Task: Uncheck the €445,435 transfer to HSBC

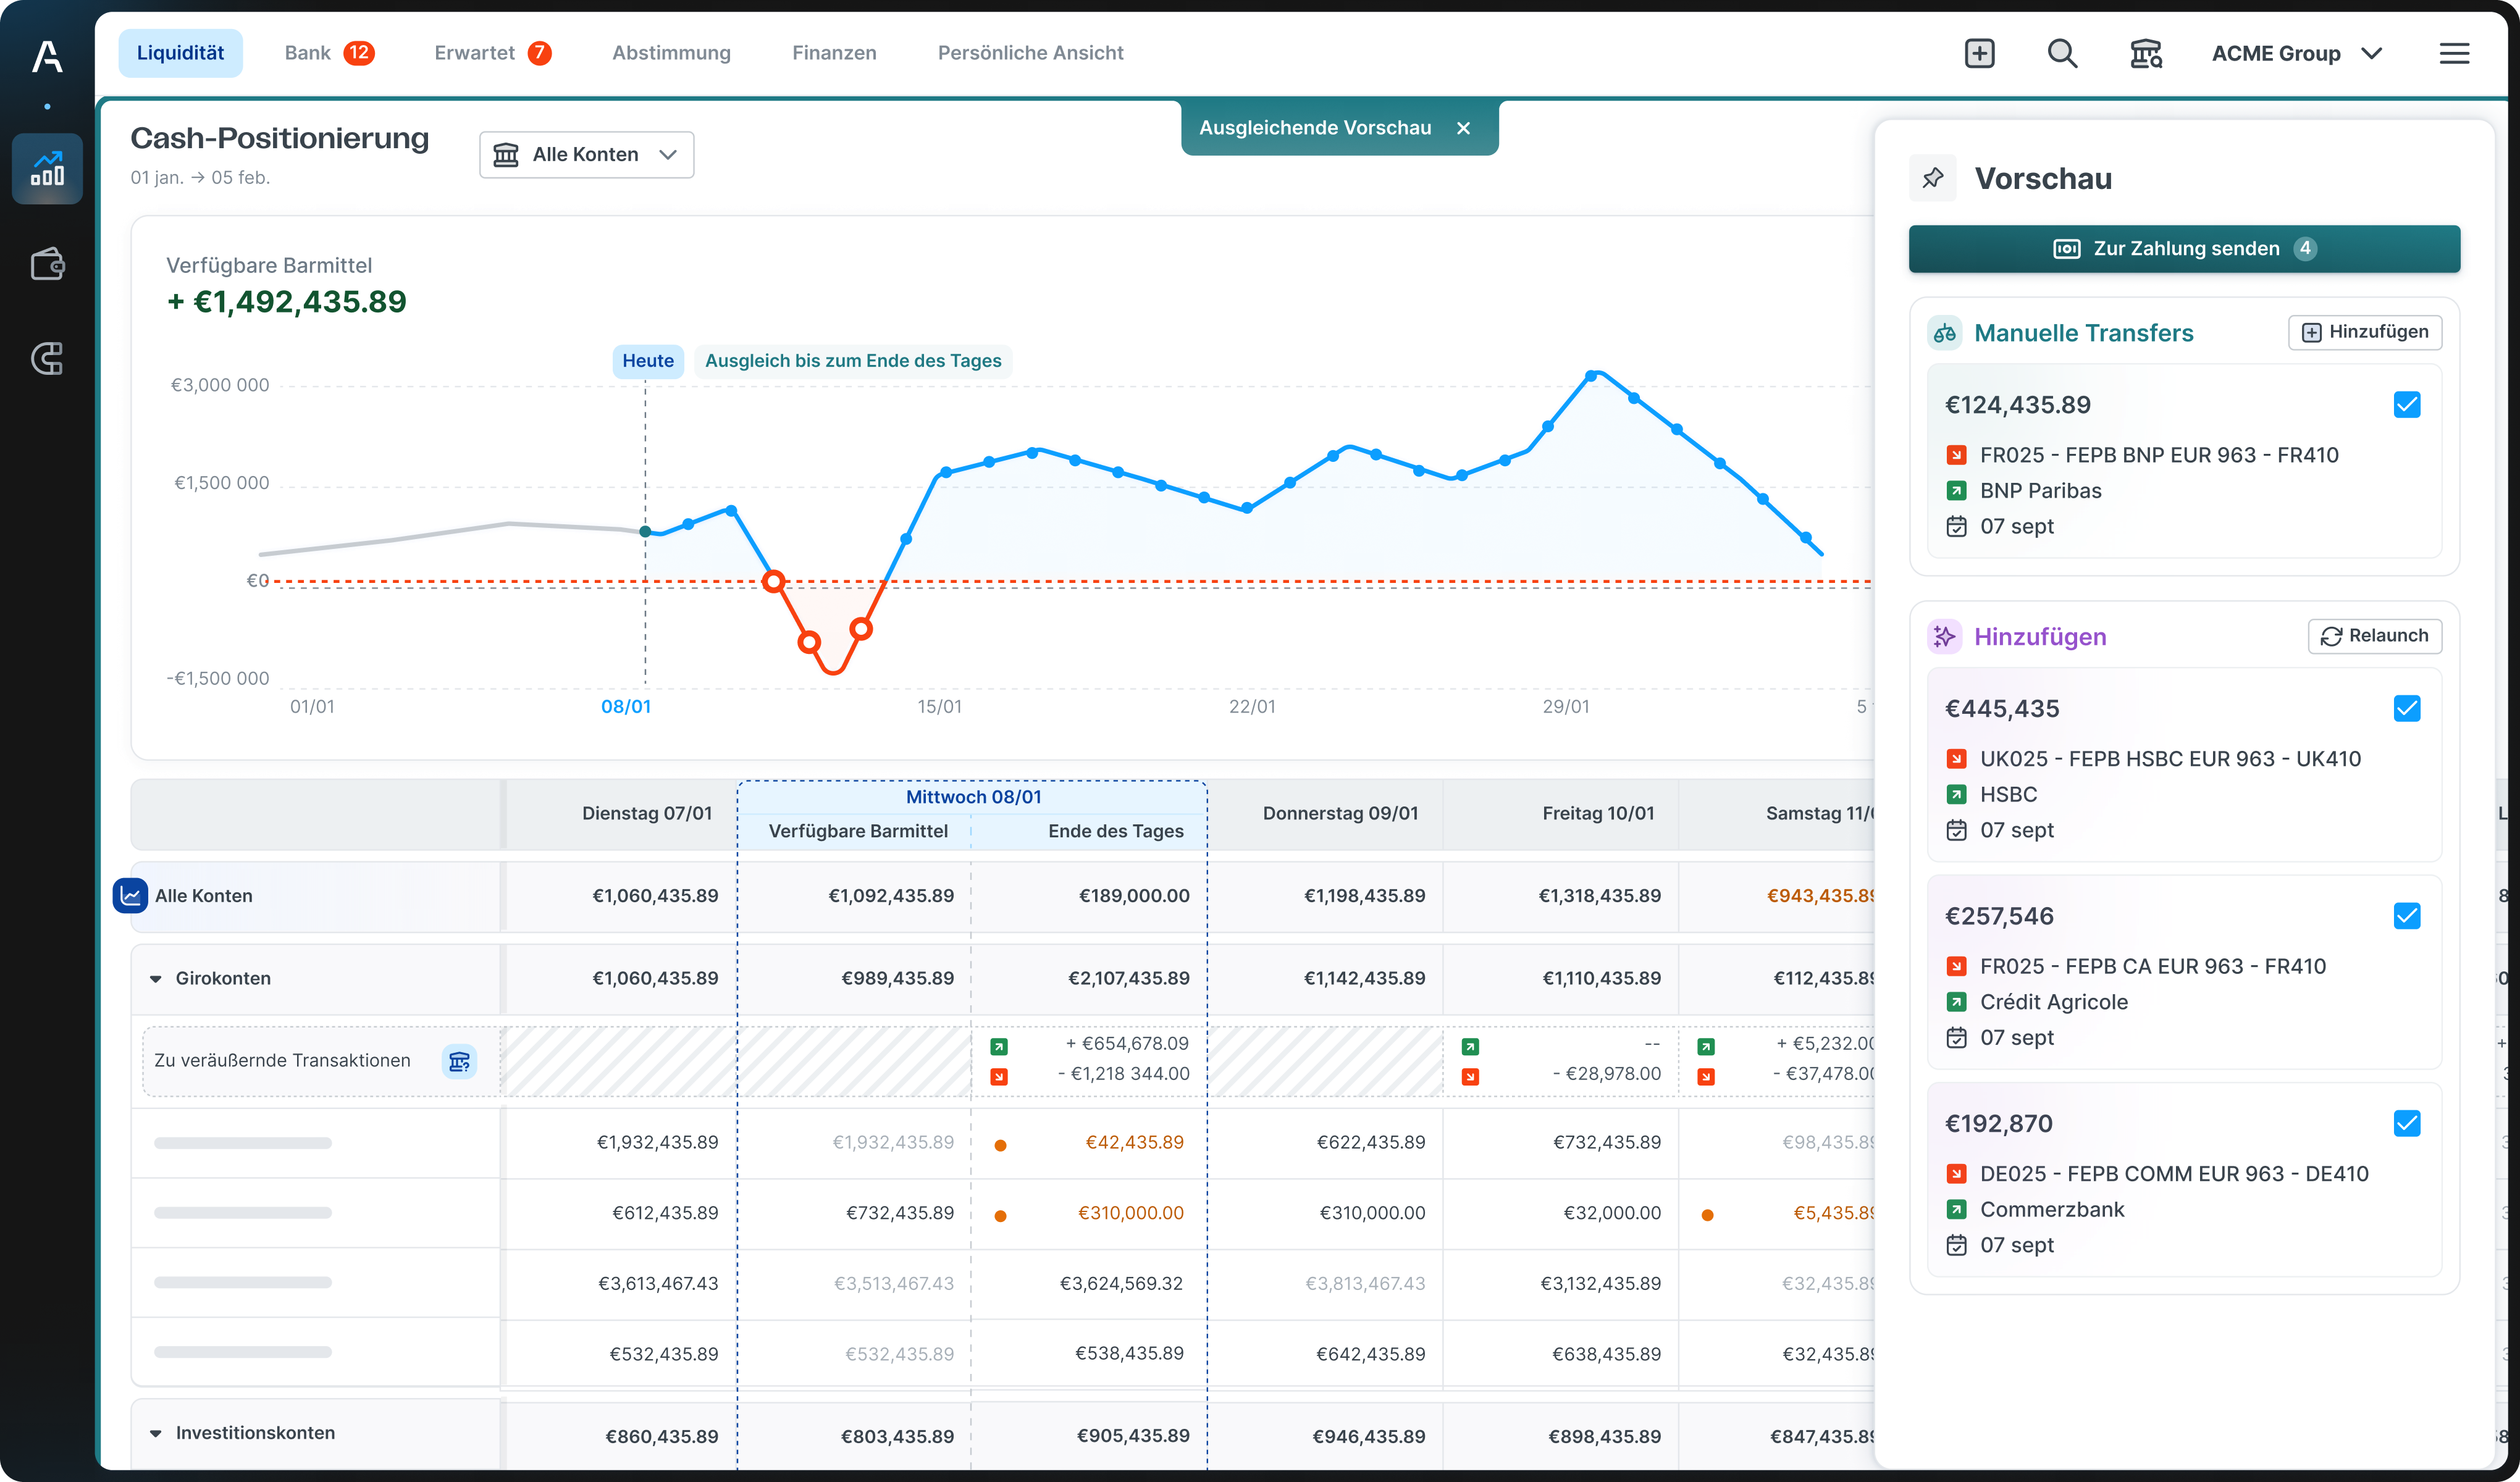Action: coord(2407,708)
